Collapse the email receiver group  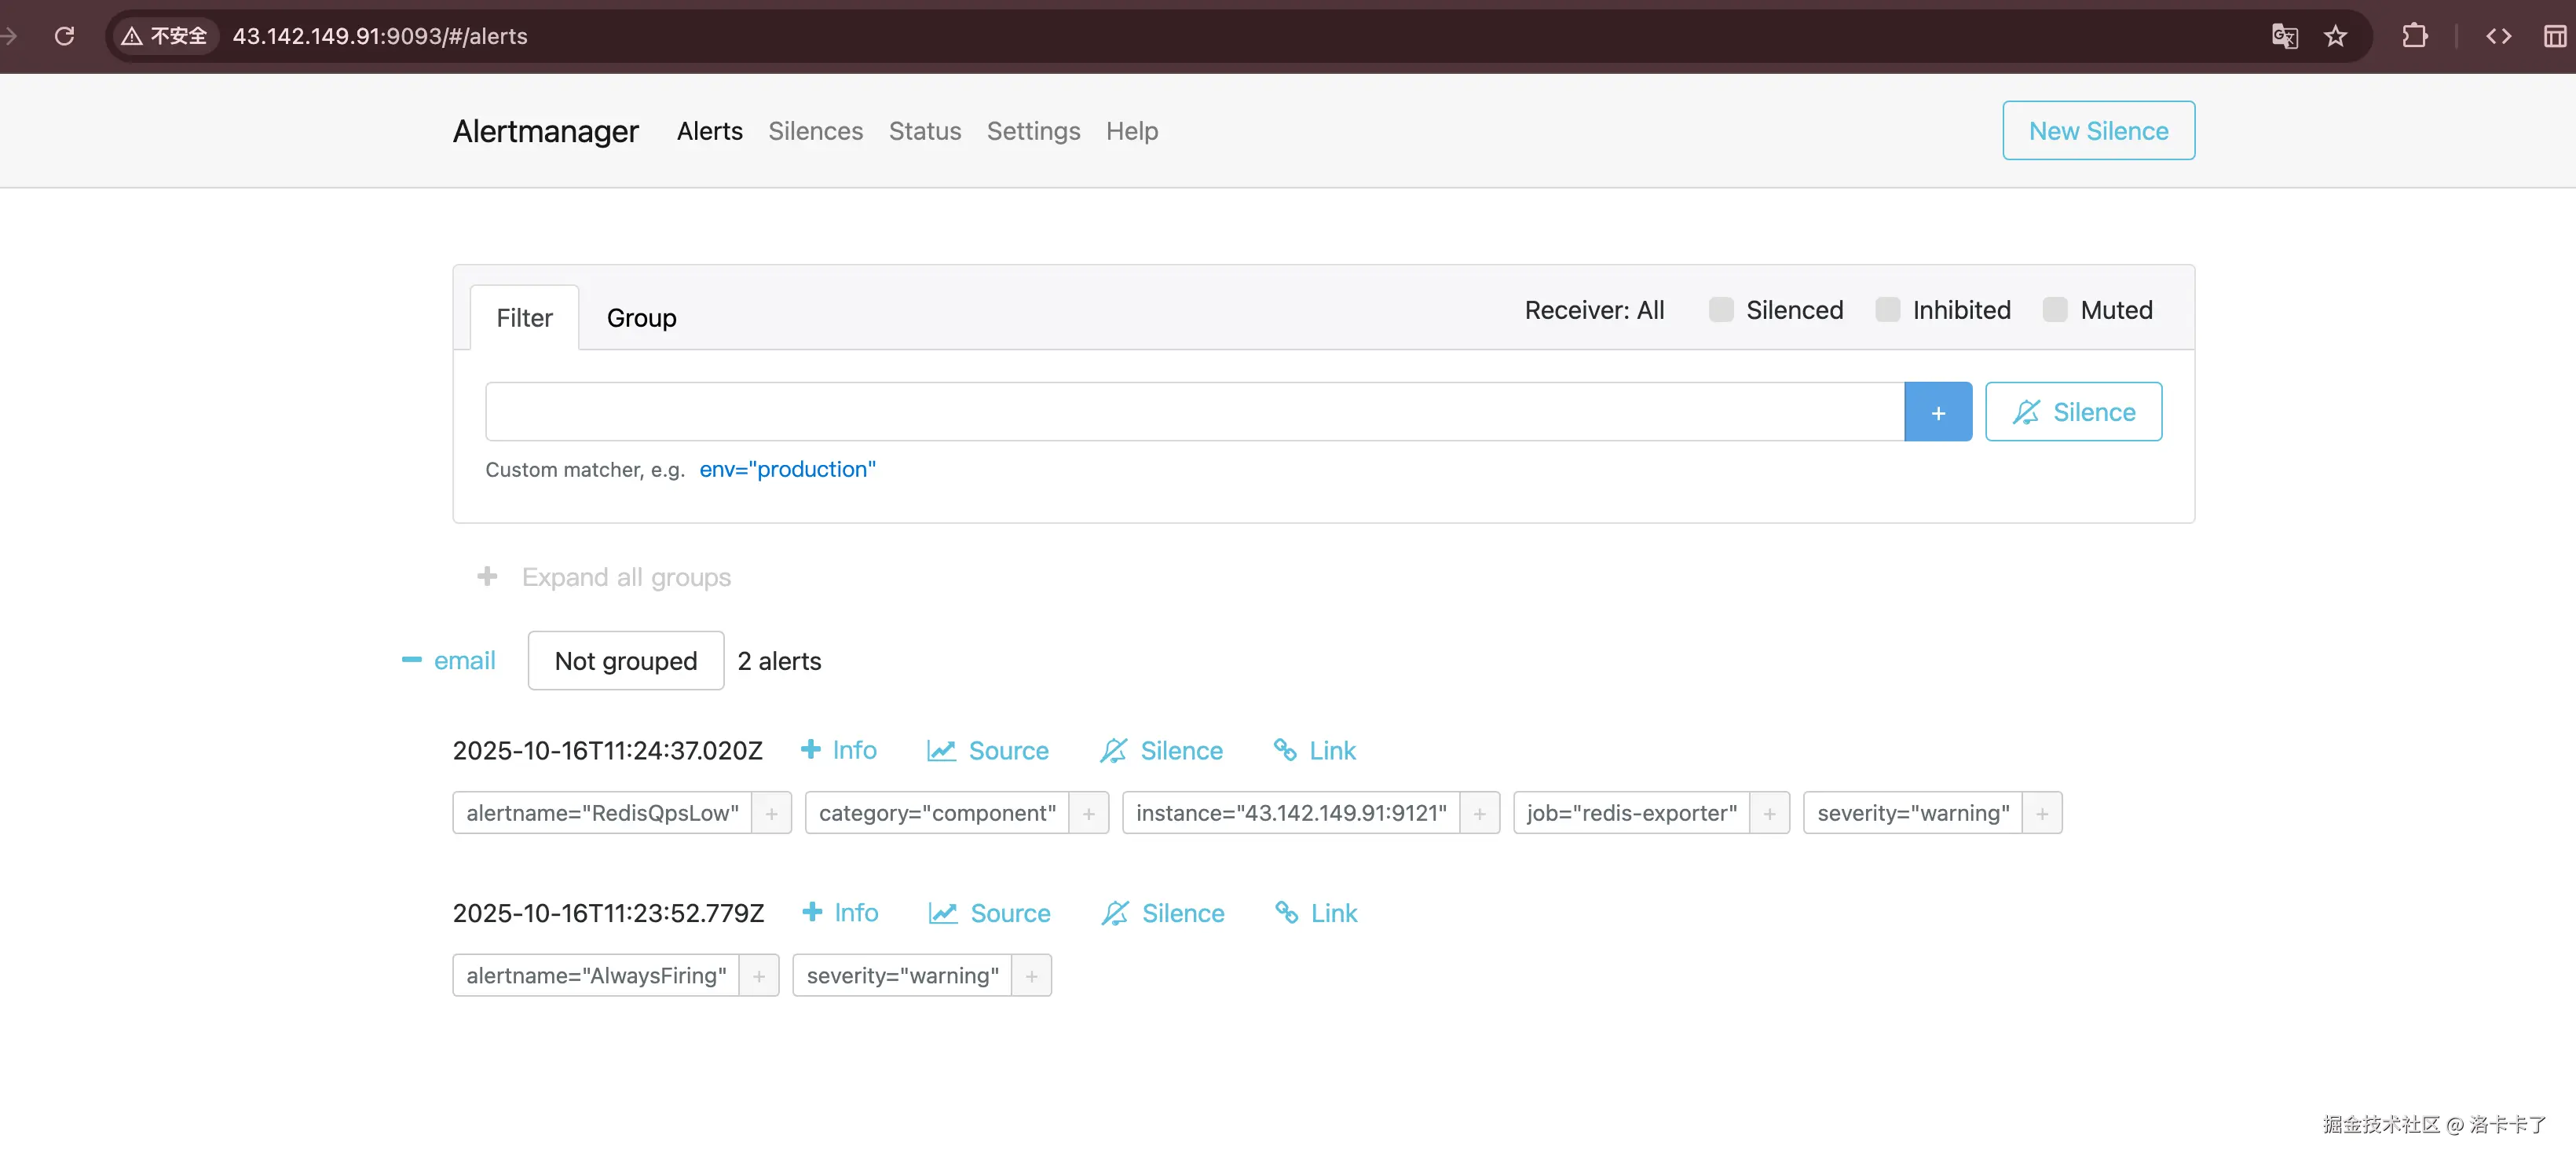pyautogui.click(x=412, y=660)
